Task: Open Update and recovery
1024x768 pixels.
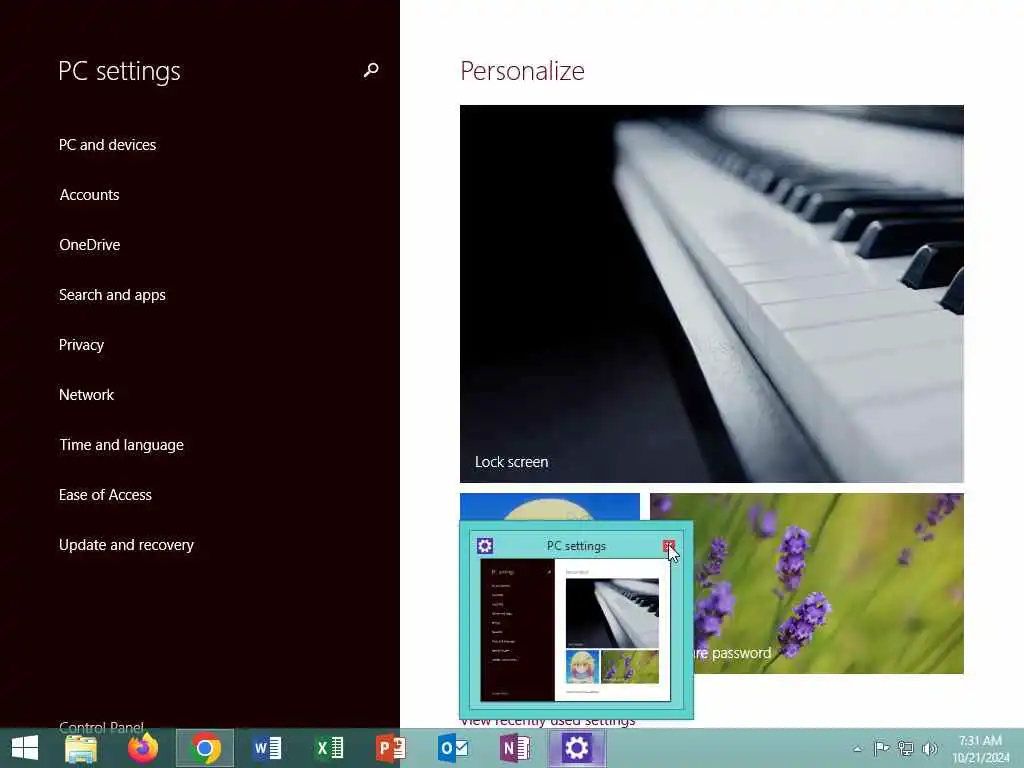Action: click(x=126, y=545)
